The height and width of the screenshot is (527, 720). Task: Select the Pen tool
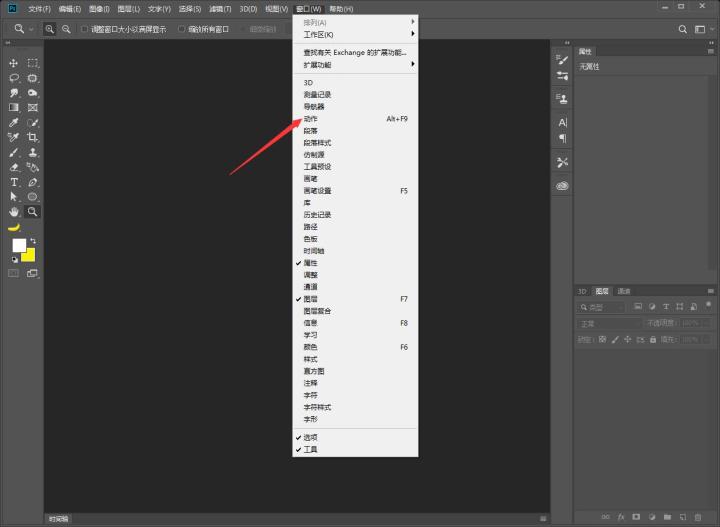tap(32, 182)
